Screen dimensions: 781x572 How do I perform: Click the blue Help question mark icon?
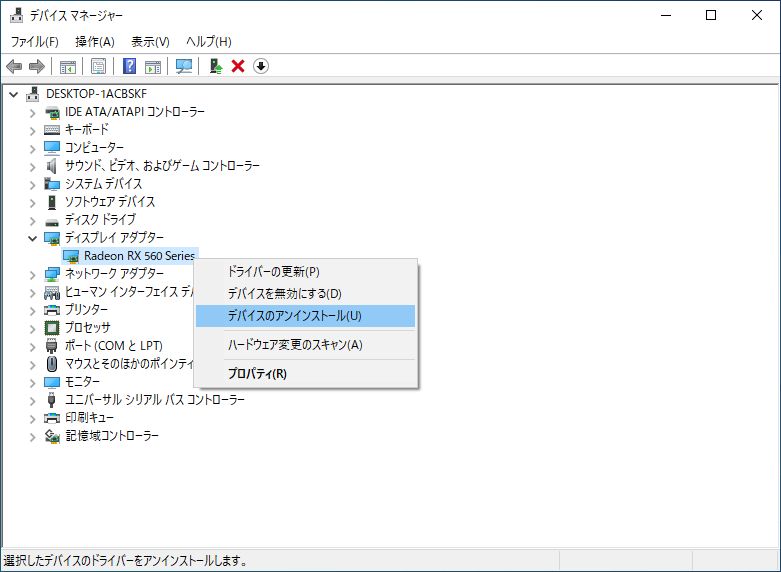tap(130, 66)
